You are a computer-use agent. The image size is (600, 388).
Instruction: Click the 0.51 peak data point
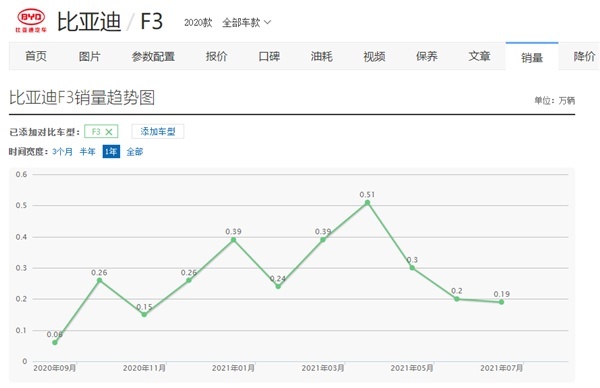click(367, 203)
